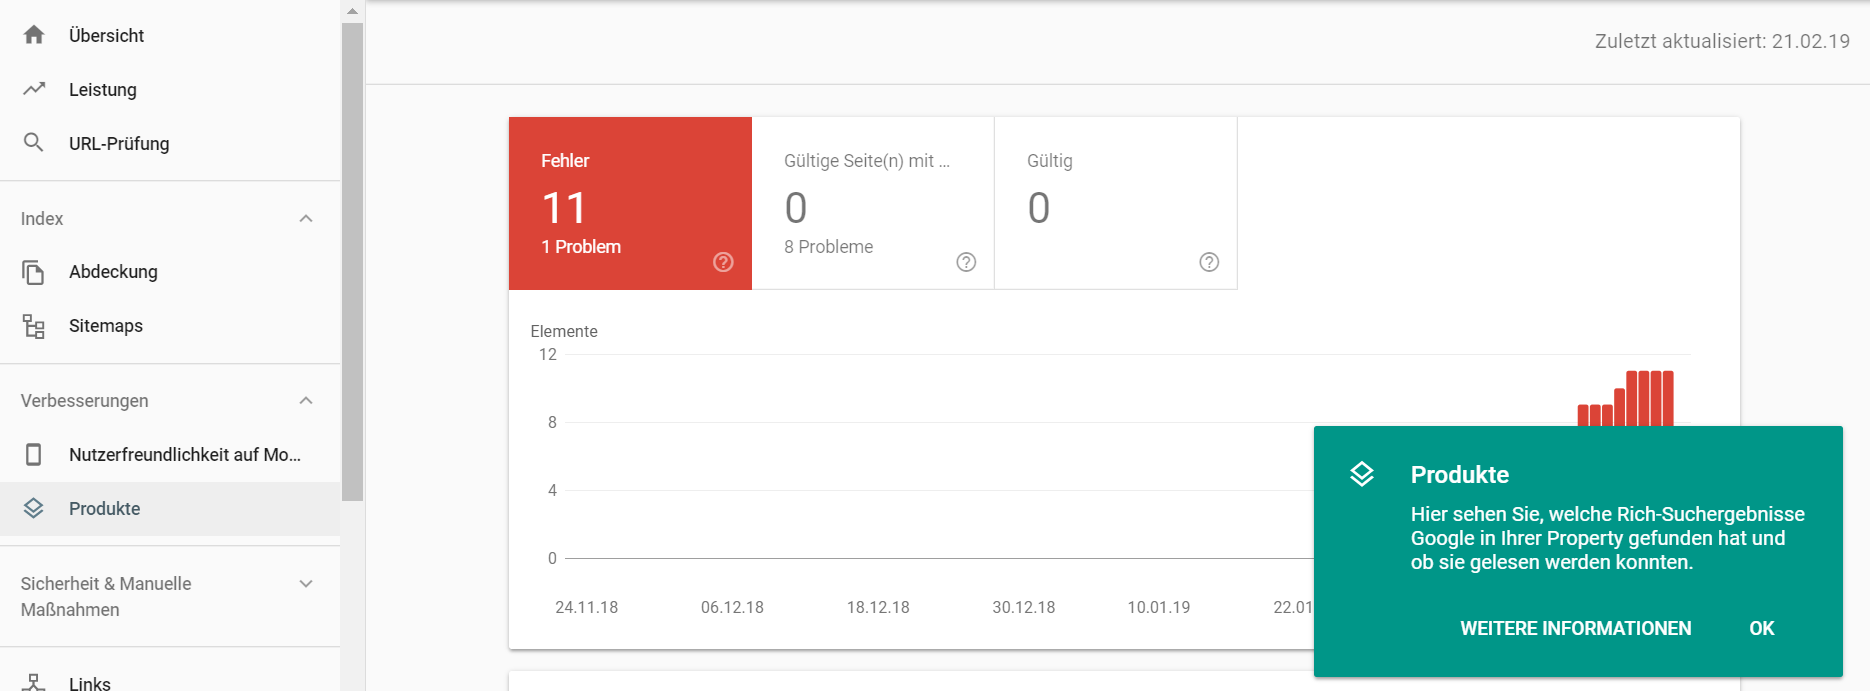Click the help icon in Fehler card
Viewport: 1870px width, 691px height.
coord(723,262)
